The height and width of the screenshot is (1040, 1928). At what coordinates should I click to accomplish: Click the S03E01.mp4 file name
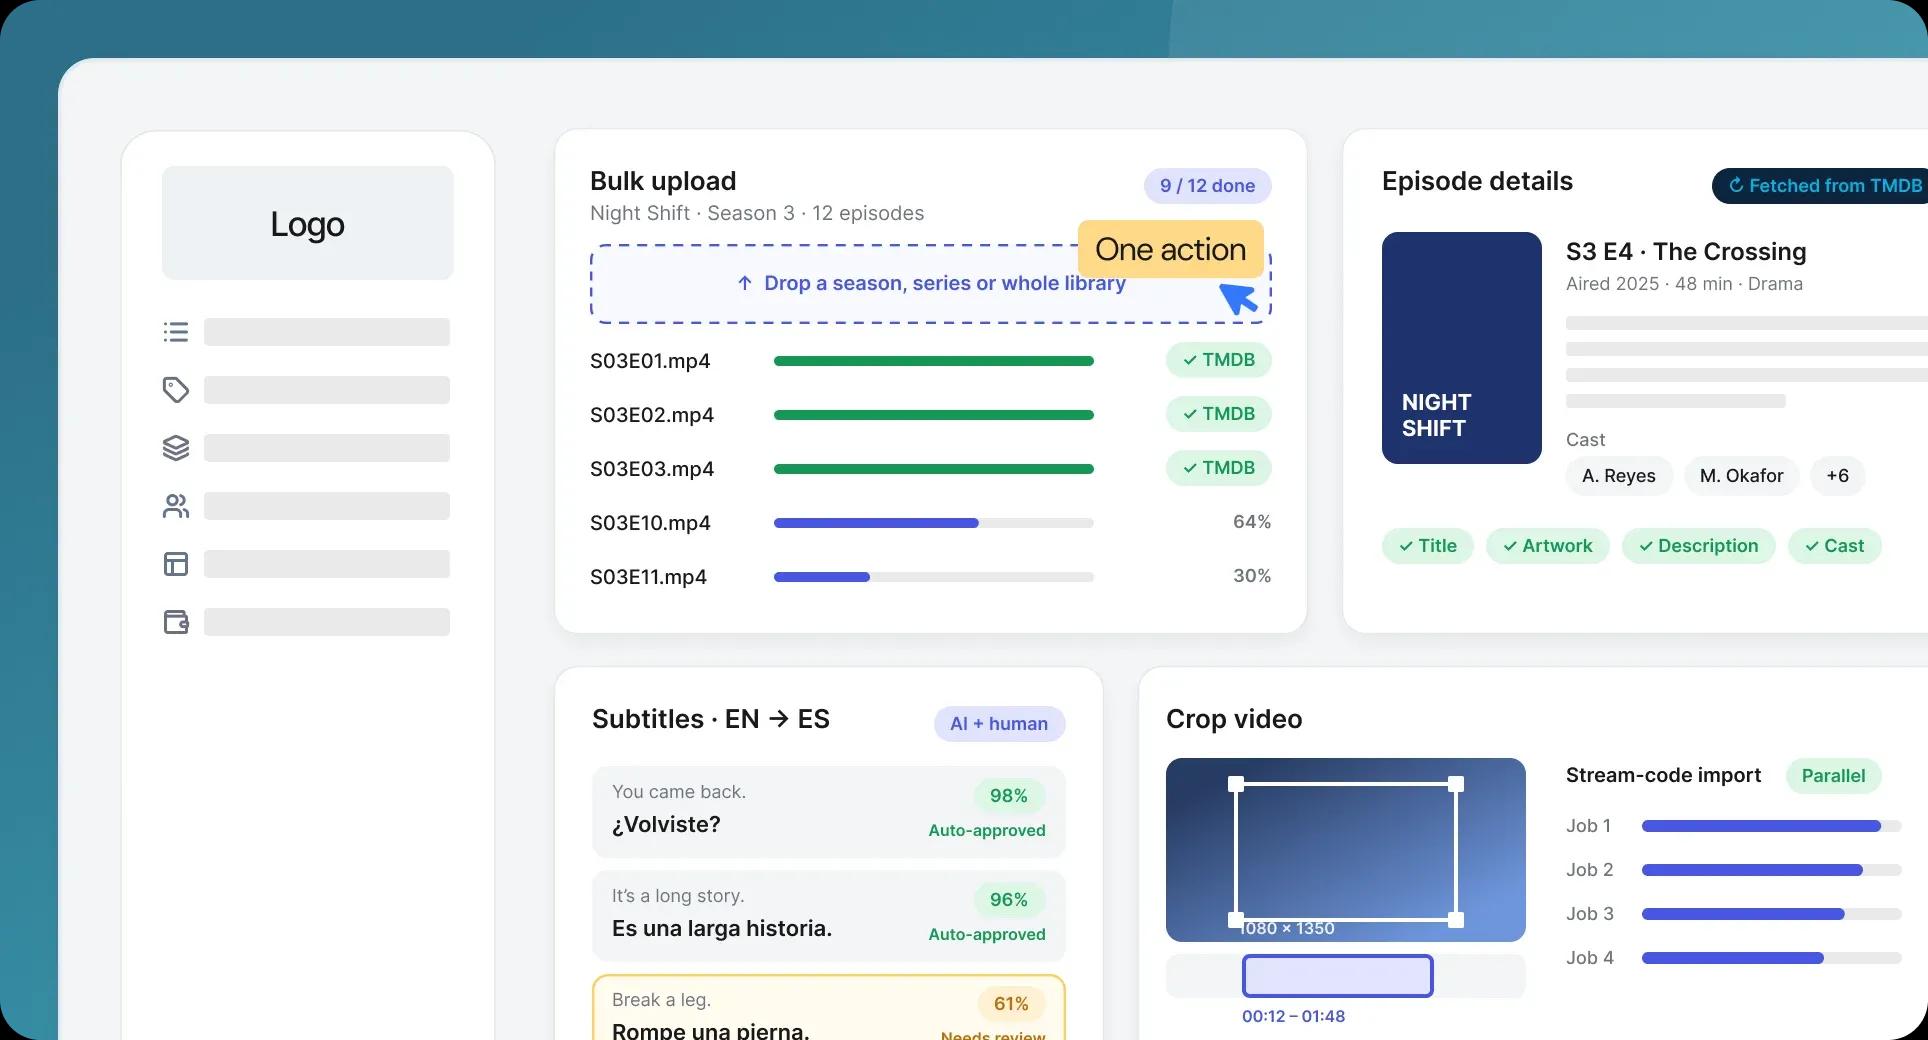click(650, 361)
